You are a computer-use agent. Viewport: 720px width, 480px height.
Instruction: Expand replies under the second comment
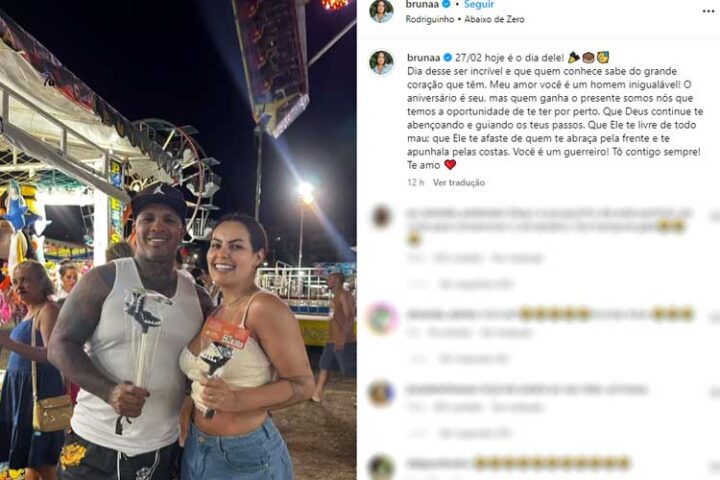473,358
